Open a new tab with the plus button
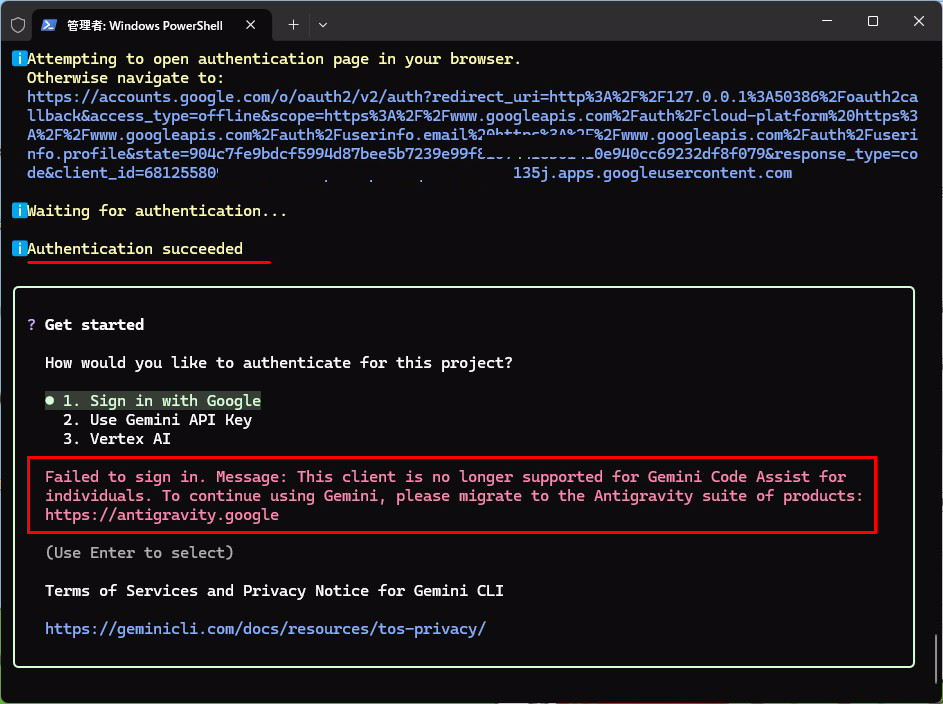The width and height of the screenshot is (943, 704). [x=293, y=25]
